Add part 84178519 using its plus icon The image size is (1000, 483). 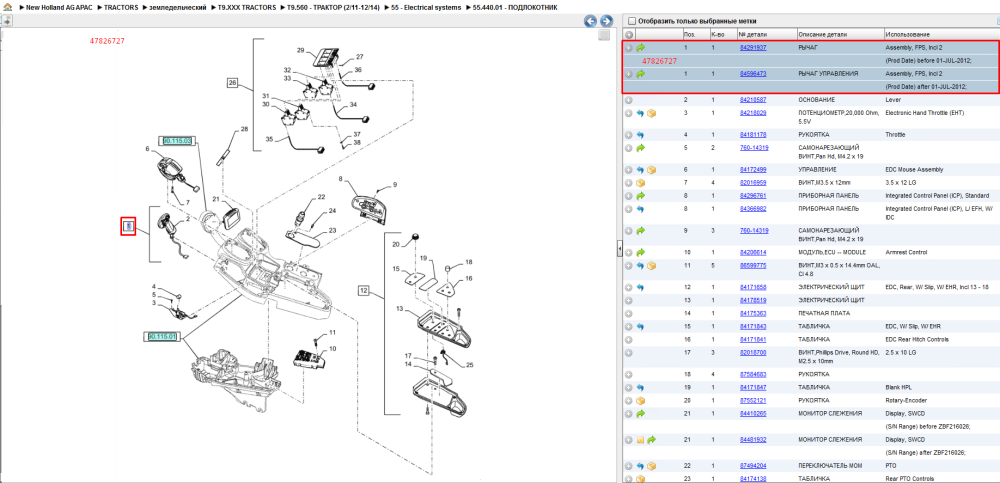point(629,301)
